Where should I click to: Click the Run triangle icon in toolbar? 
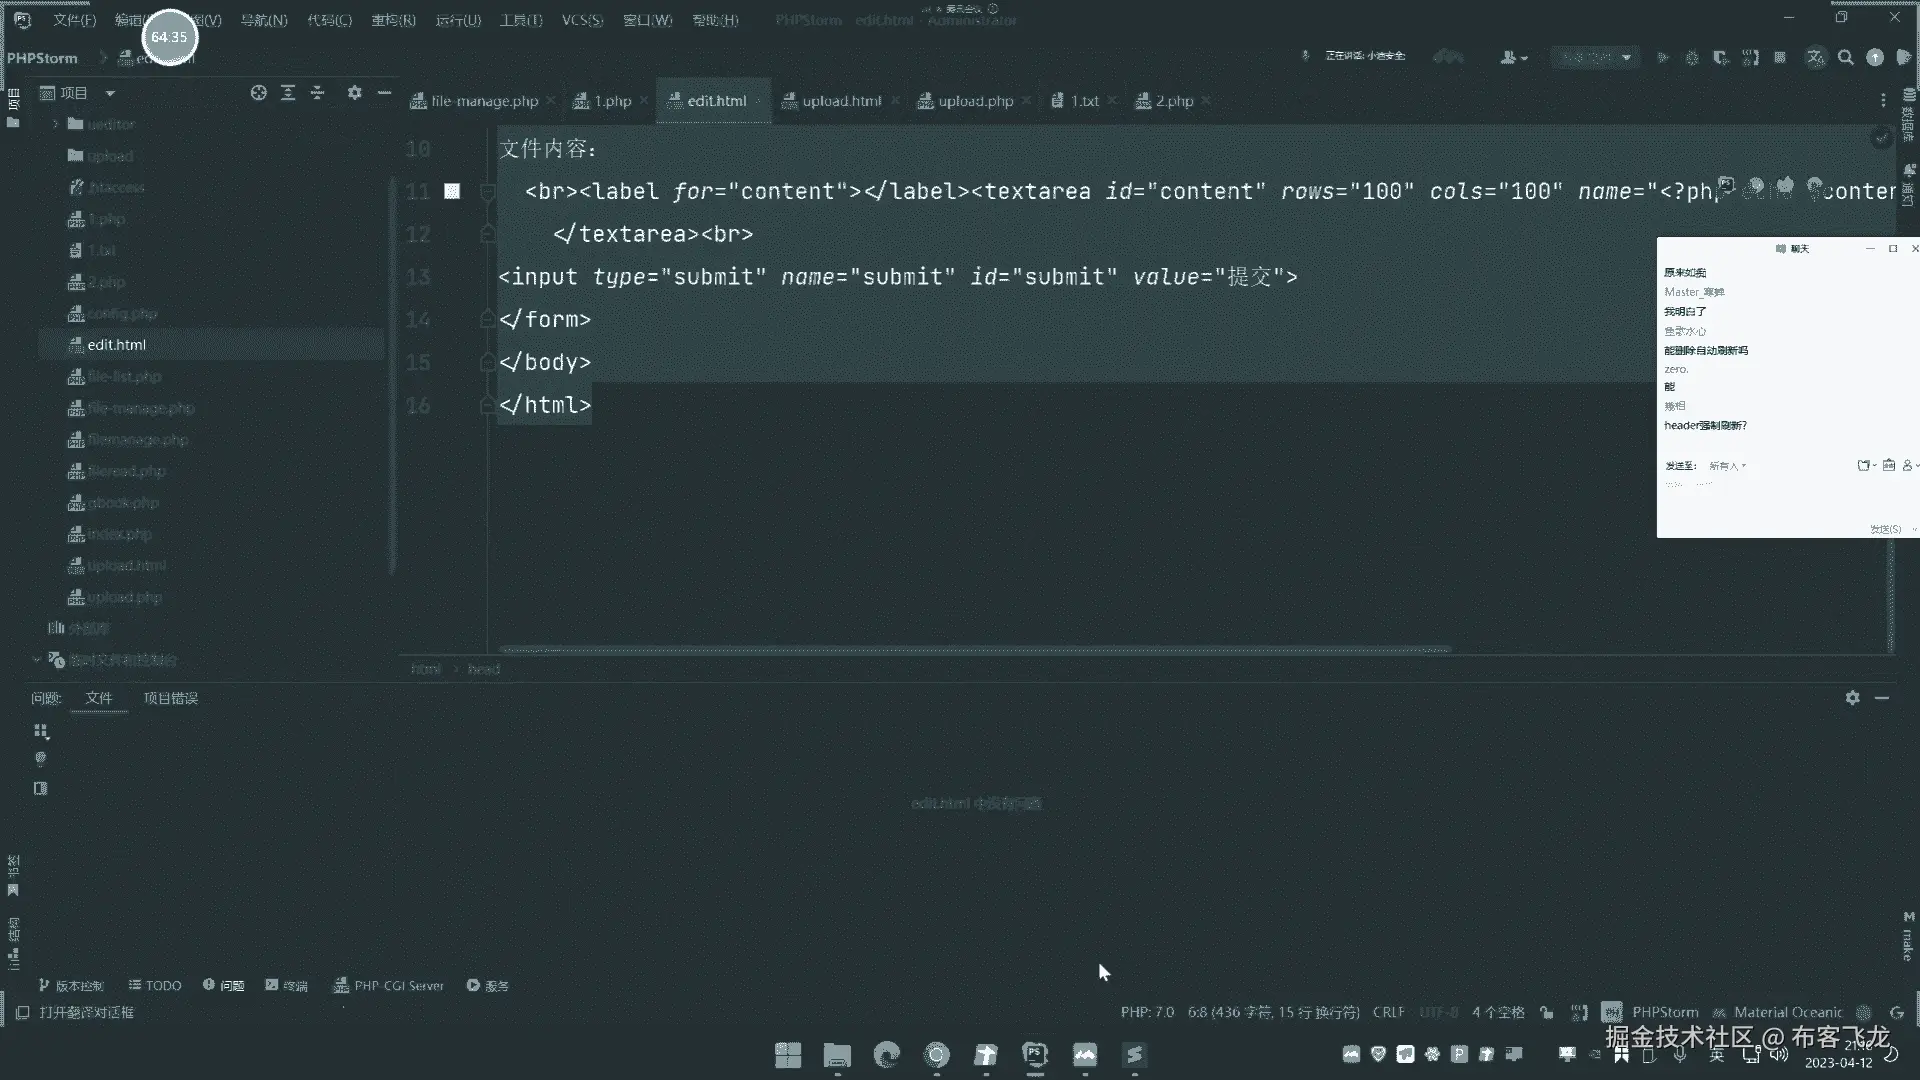(1663, 58)
